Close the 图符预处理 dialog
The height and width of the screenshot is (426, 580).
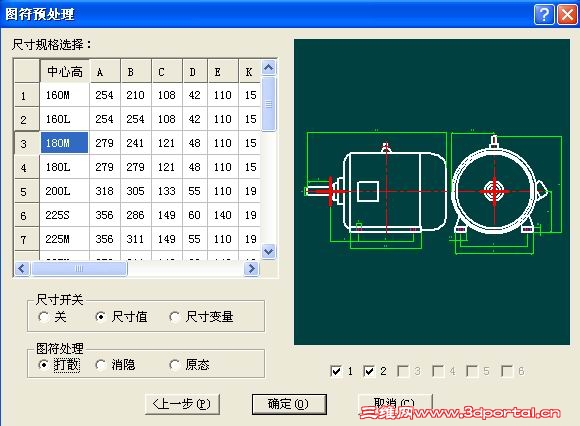(567, 14)
